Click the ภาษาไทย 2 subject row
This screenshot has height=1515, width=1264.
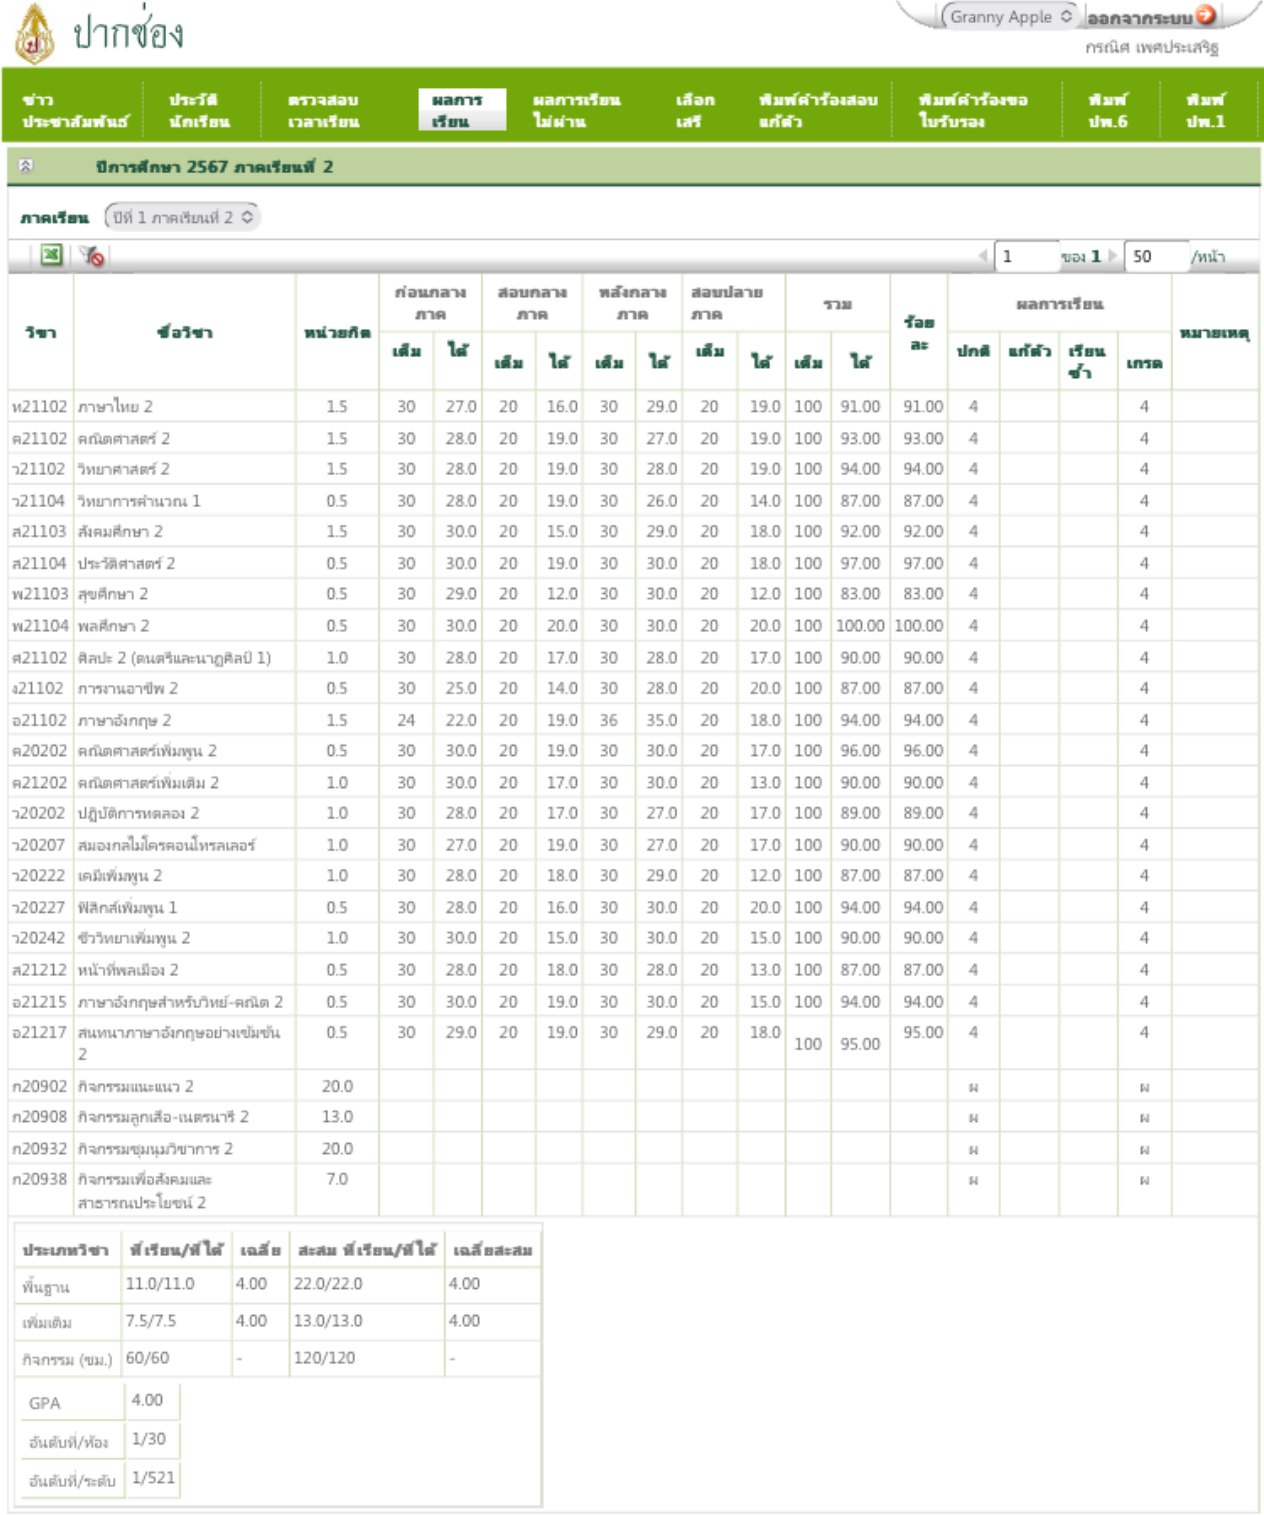pyautogui.click(x=633, y=406)
